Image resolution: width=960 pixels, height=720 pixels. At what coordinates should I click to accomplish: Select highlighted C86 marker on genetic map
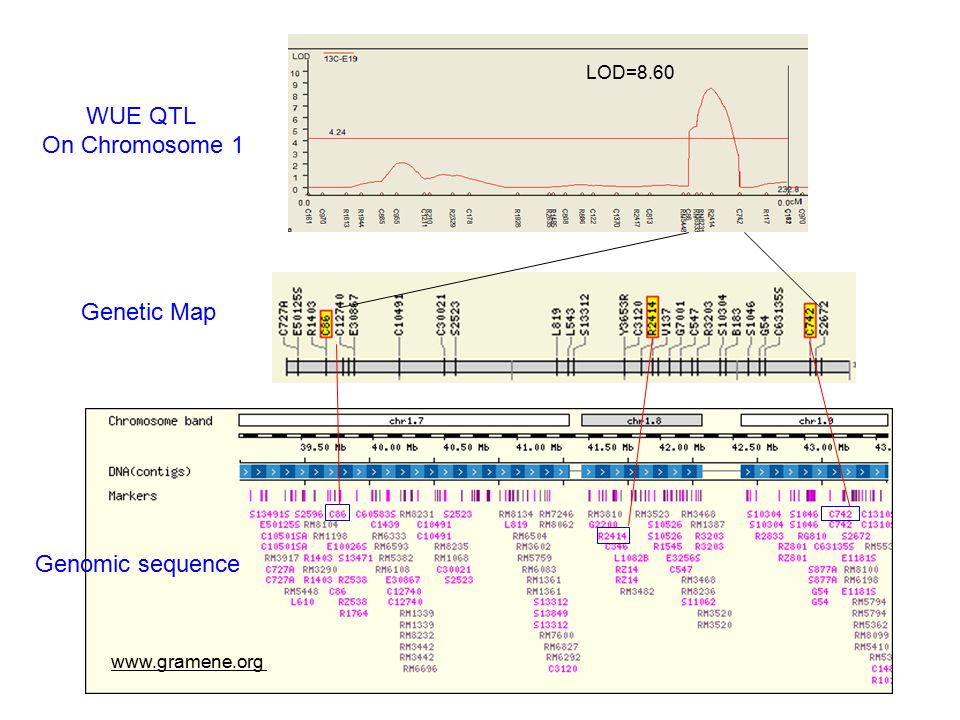tap(326, 324)
